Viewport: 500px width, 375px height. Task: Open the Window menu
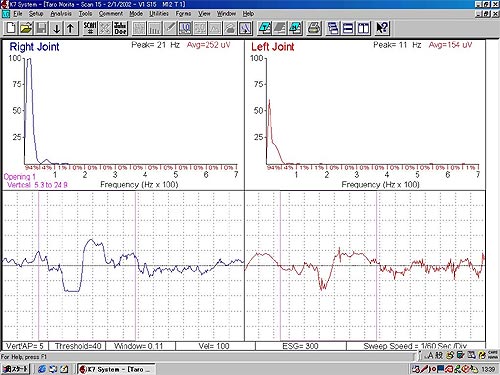click(226, 14)
